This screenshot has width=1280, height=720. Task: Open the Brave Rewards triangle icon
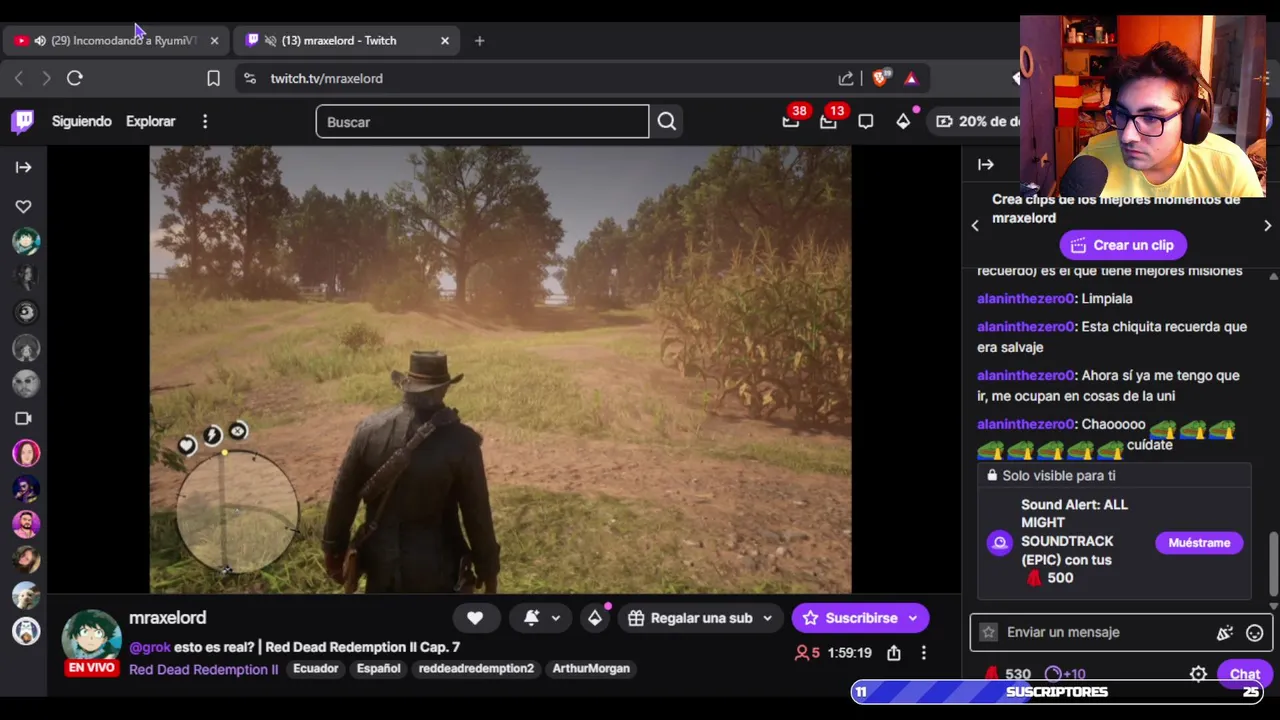coord(911,78)
